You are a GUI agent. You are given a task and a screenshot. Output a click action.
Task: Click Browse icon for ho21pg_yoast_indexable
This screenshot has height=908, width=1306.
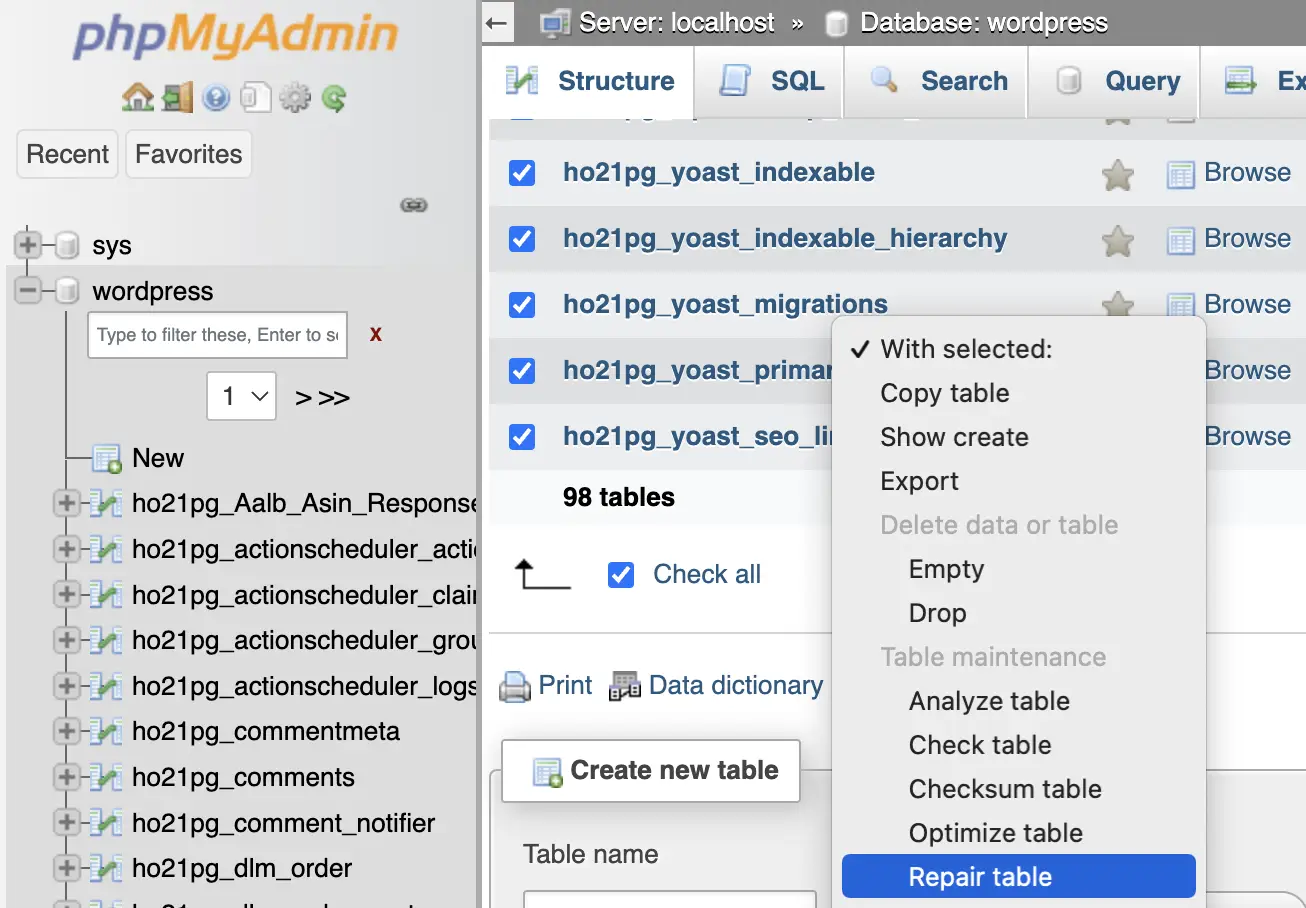tap(1181, 175)
